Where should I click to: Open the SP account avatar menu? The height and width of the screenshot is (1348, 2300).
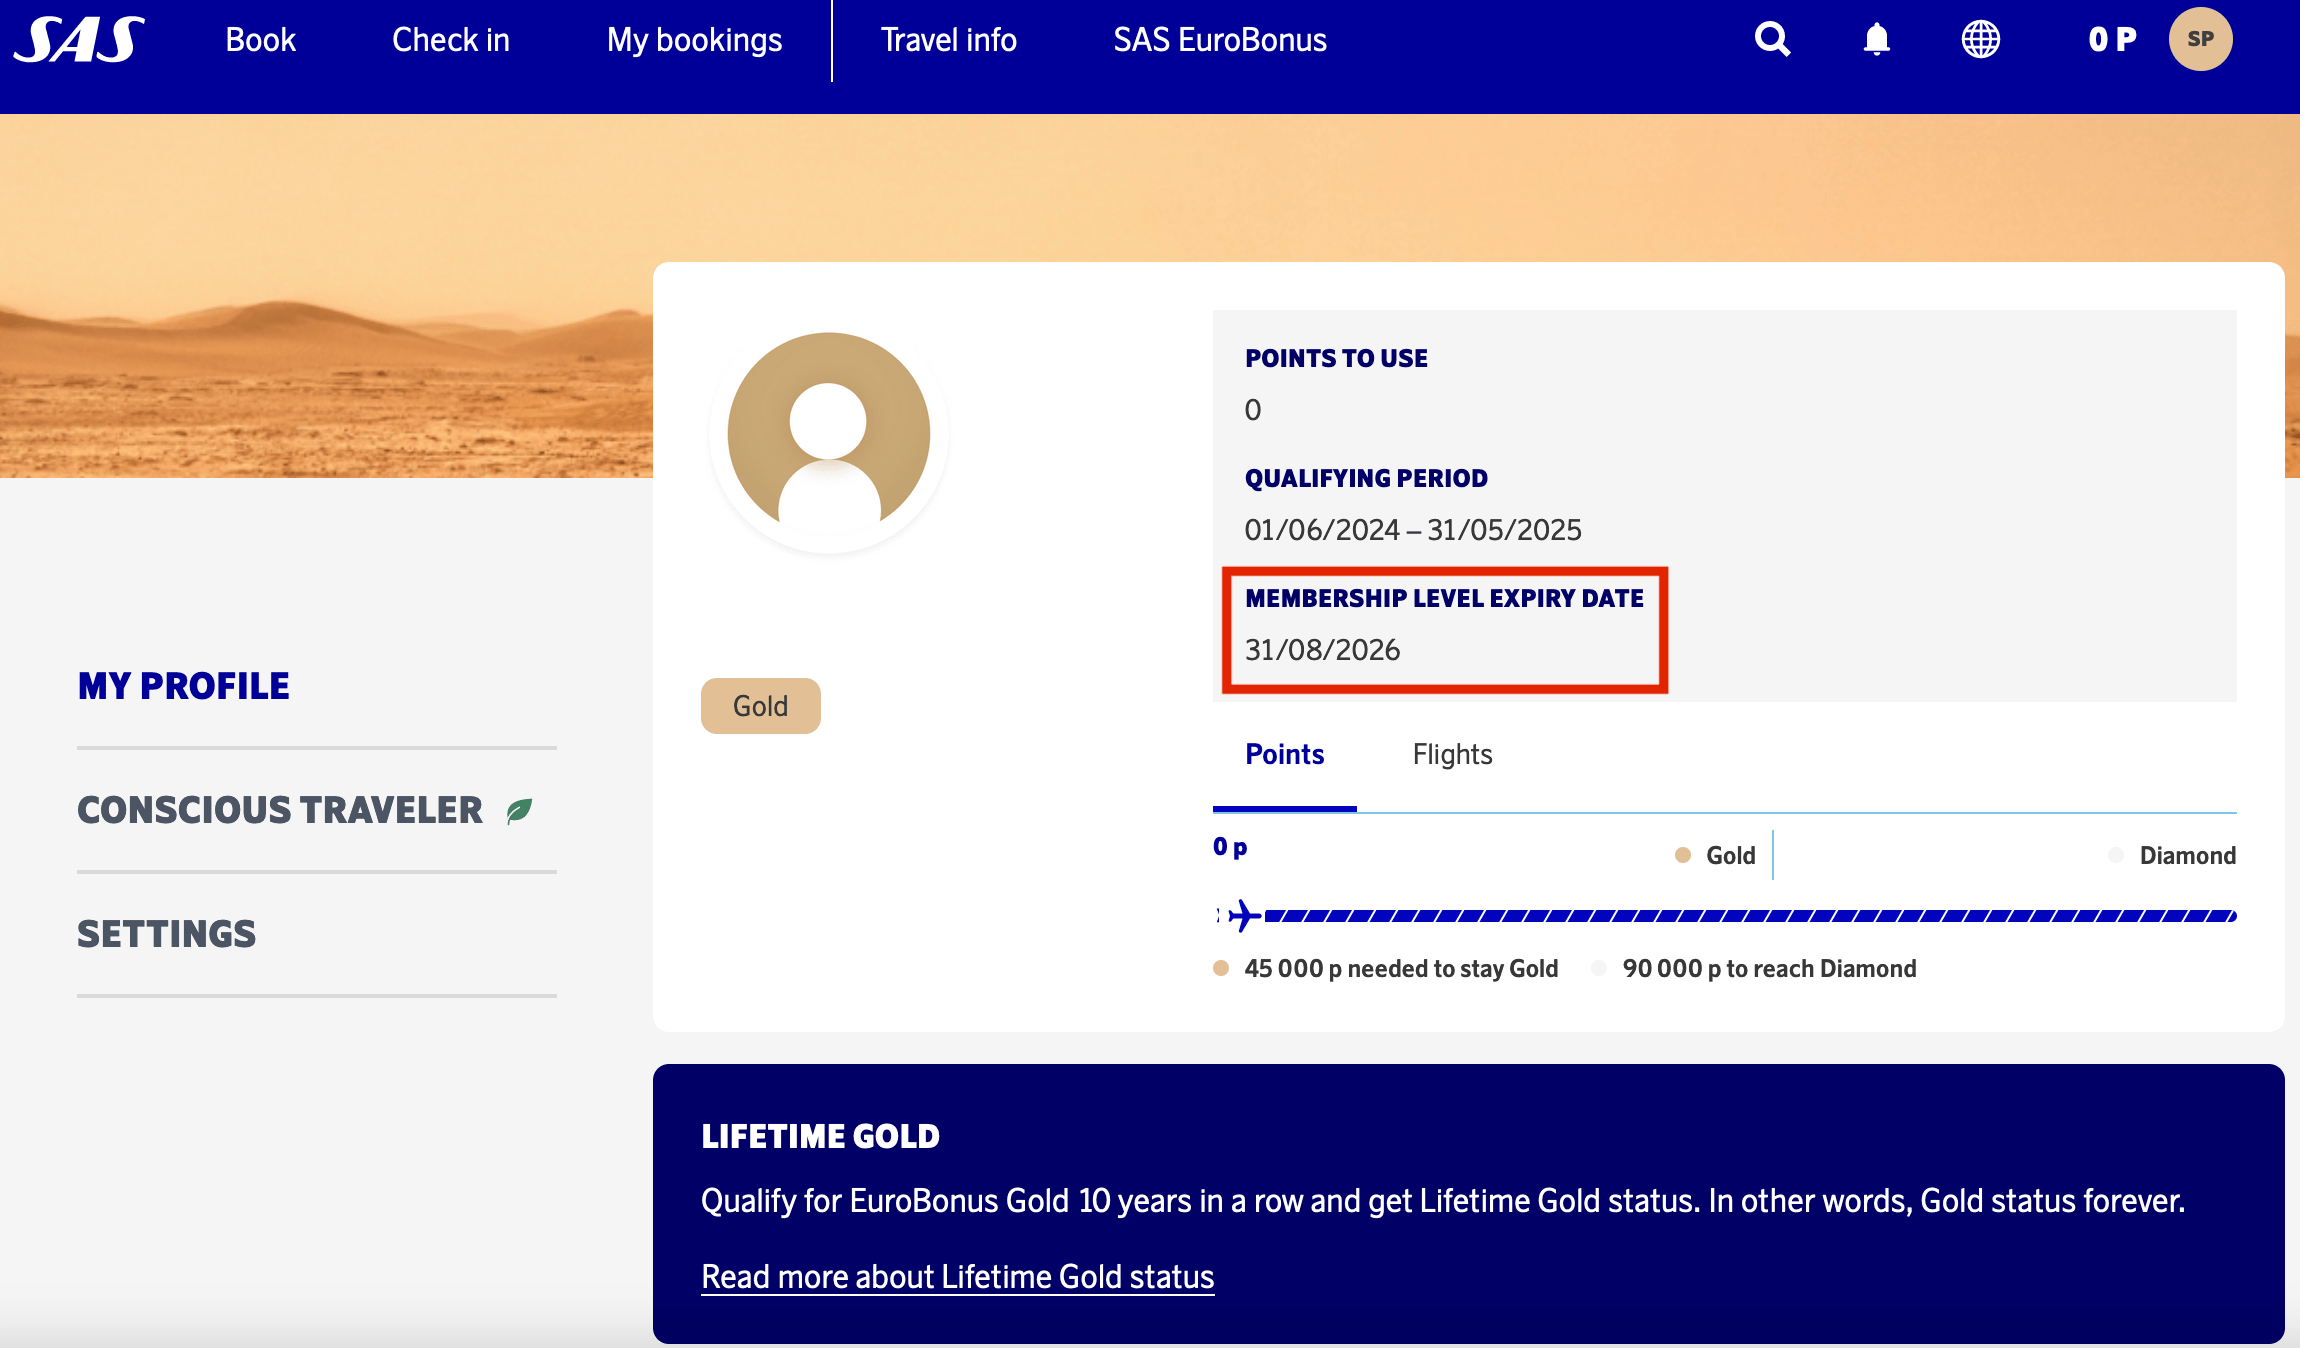(2200, 39)
